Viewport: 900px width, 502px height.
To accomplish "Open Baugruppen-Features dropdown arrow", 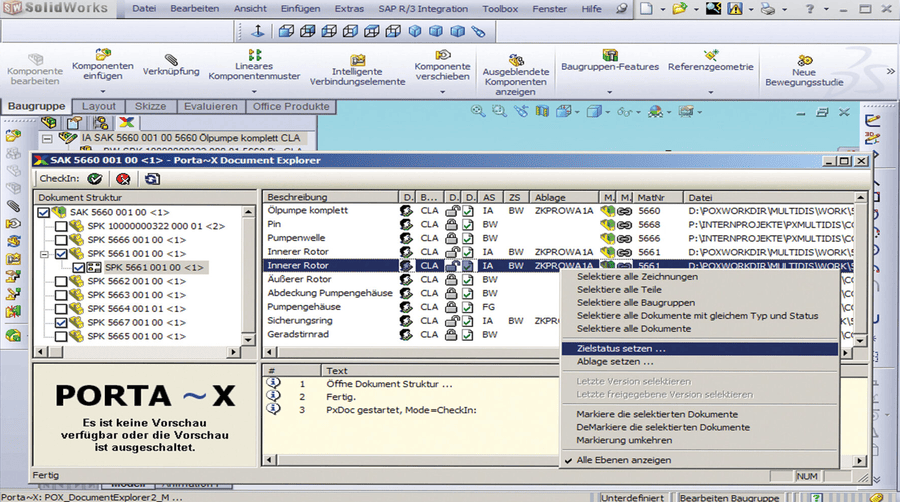I will click(x=610, y=92).
